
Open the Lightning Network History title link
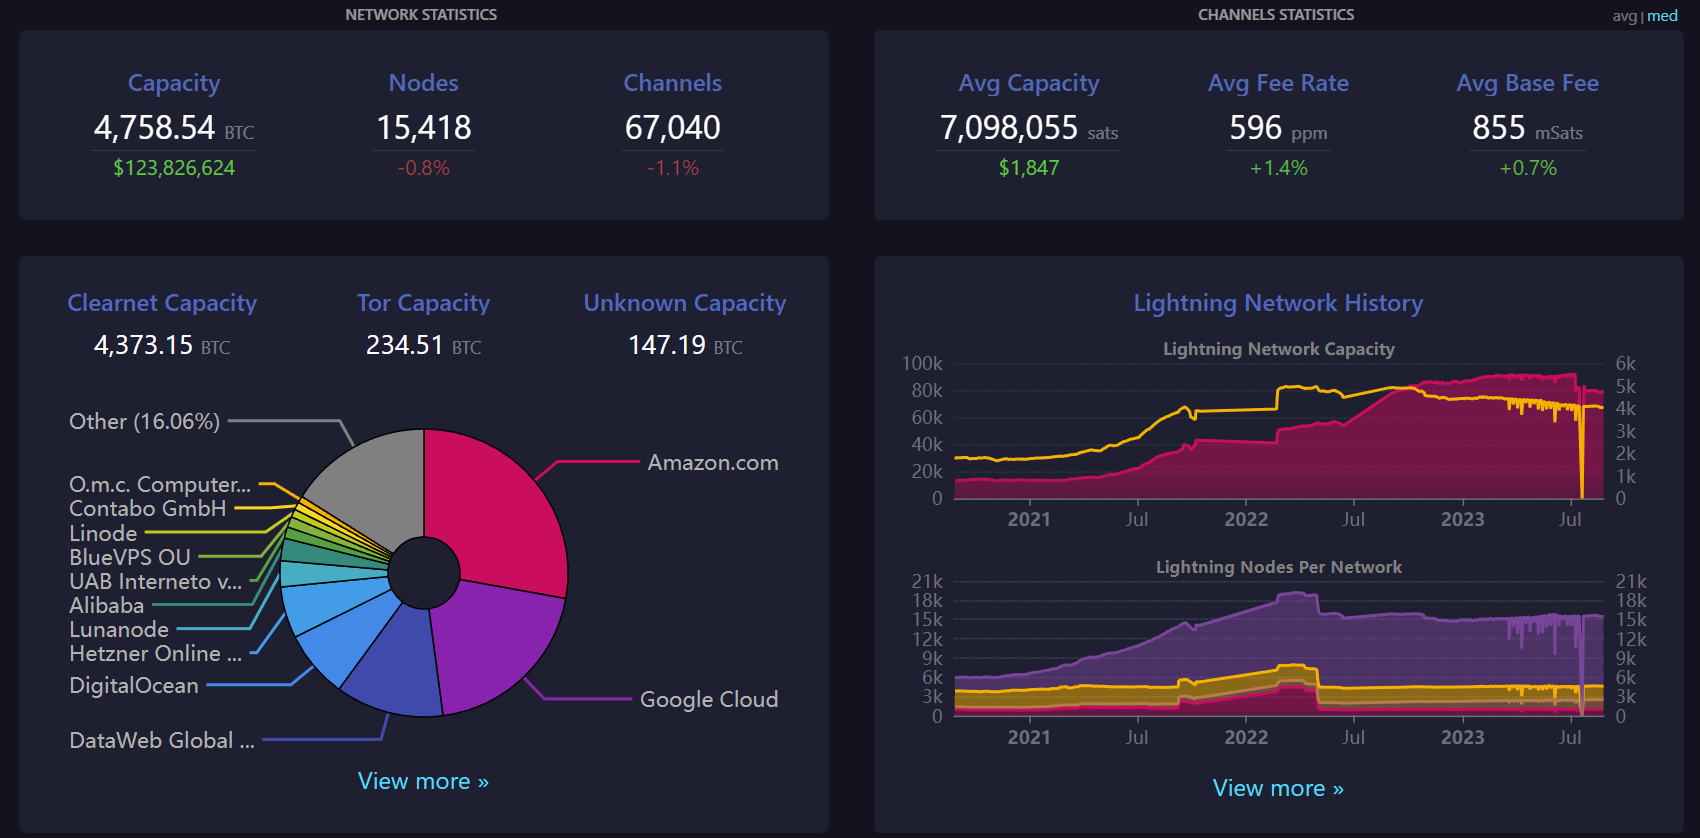pyautogui.click(x=1277, y=303)
